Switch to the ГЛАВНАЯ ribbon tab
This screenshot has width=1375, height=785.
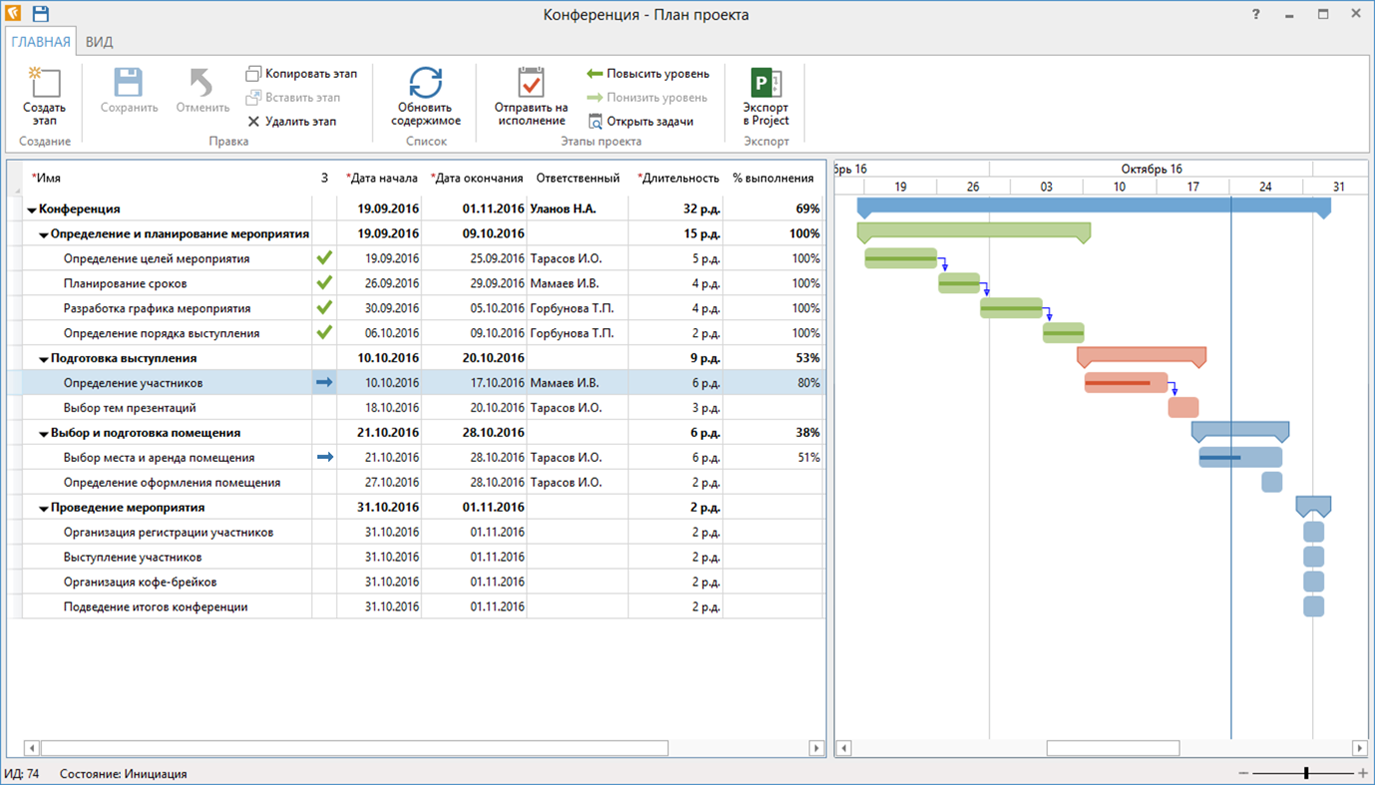tap(41, 42)
